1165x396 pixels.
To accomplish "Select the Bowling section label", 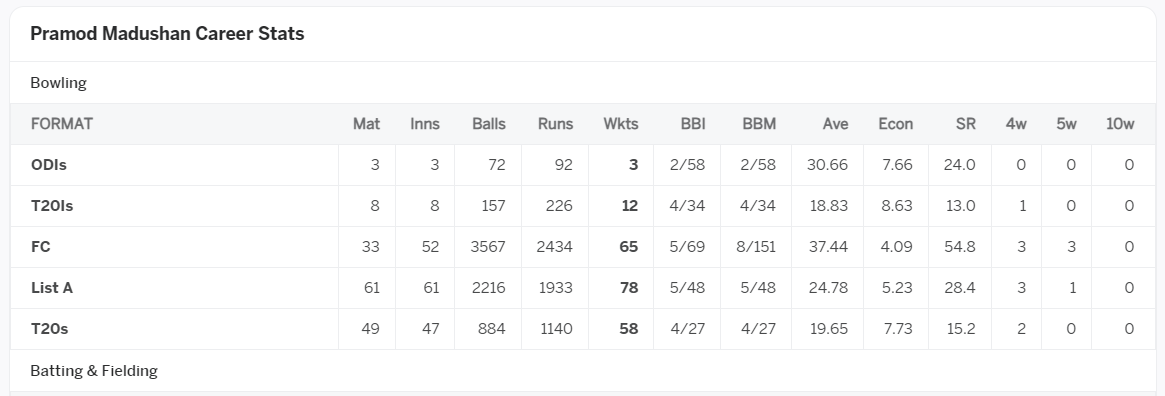I will point(59,82).
